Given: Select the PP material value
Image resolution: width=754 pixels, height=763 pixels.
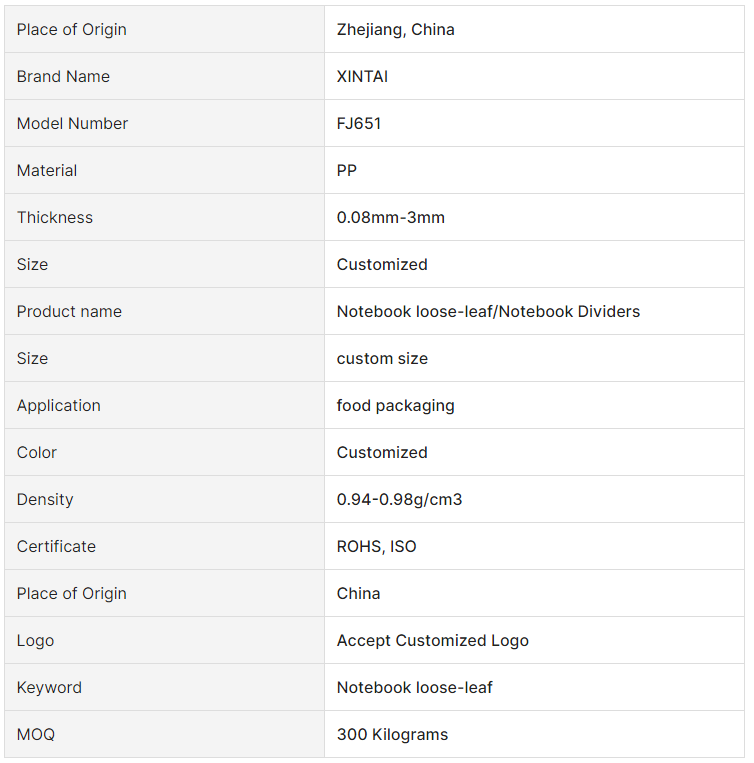Looking at the screenshot, I should pyautogui.click(x=346, y=170).
